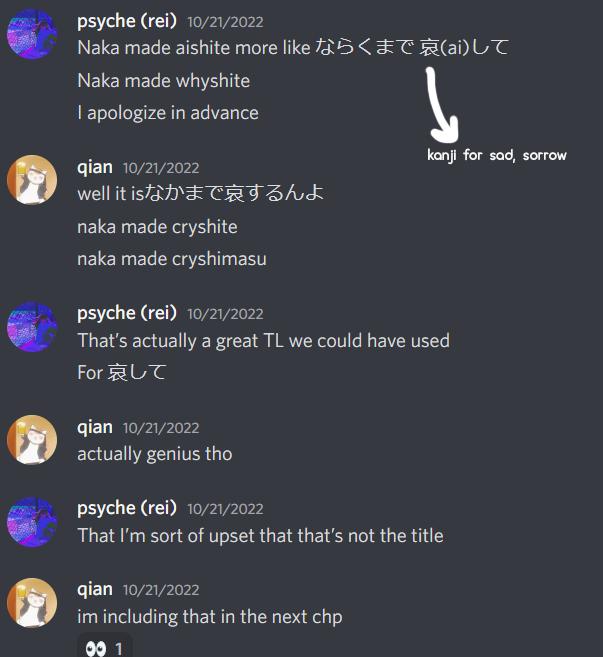This screenshot has width=603, height=657.
Task: Click the psyche (rei) username above 'That I'm sort of upset'
Action: pos(127,508)
